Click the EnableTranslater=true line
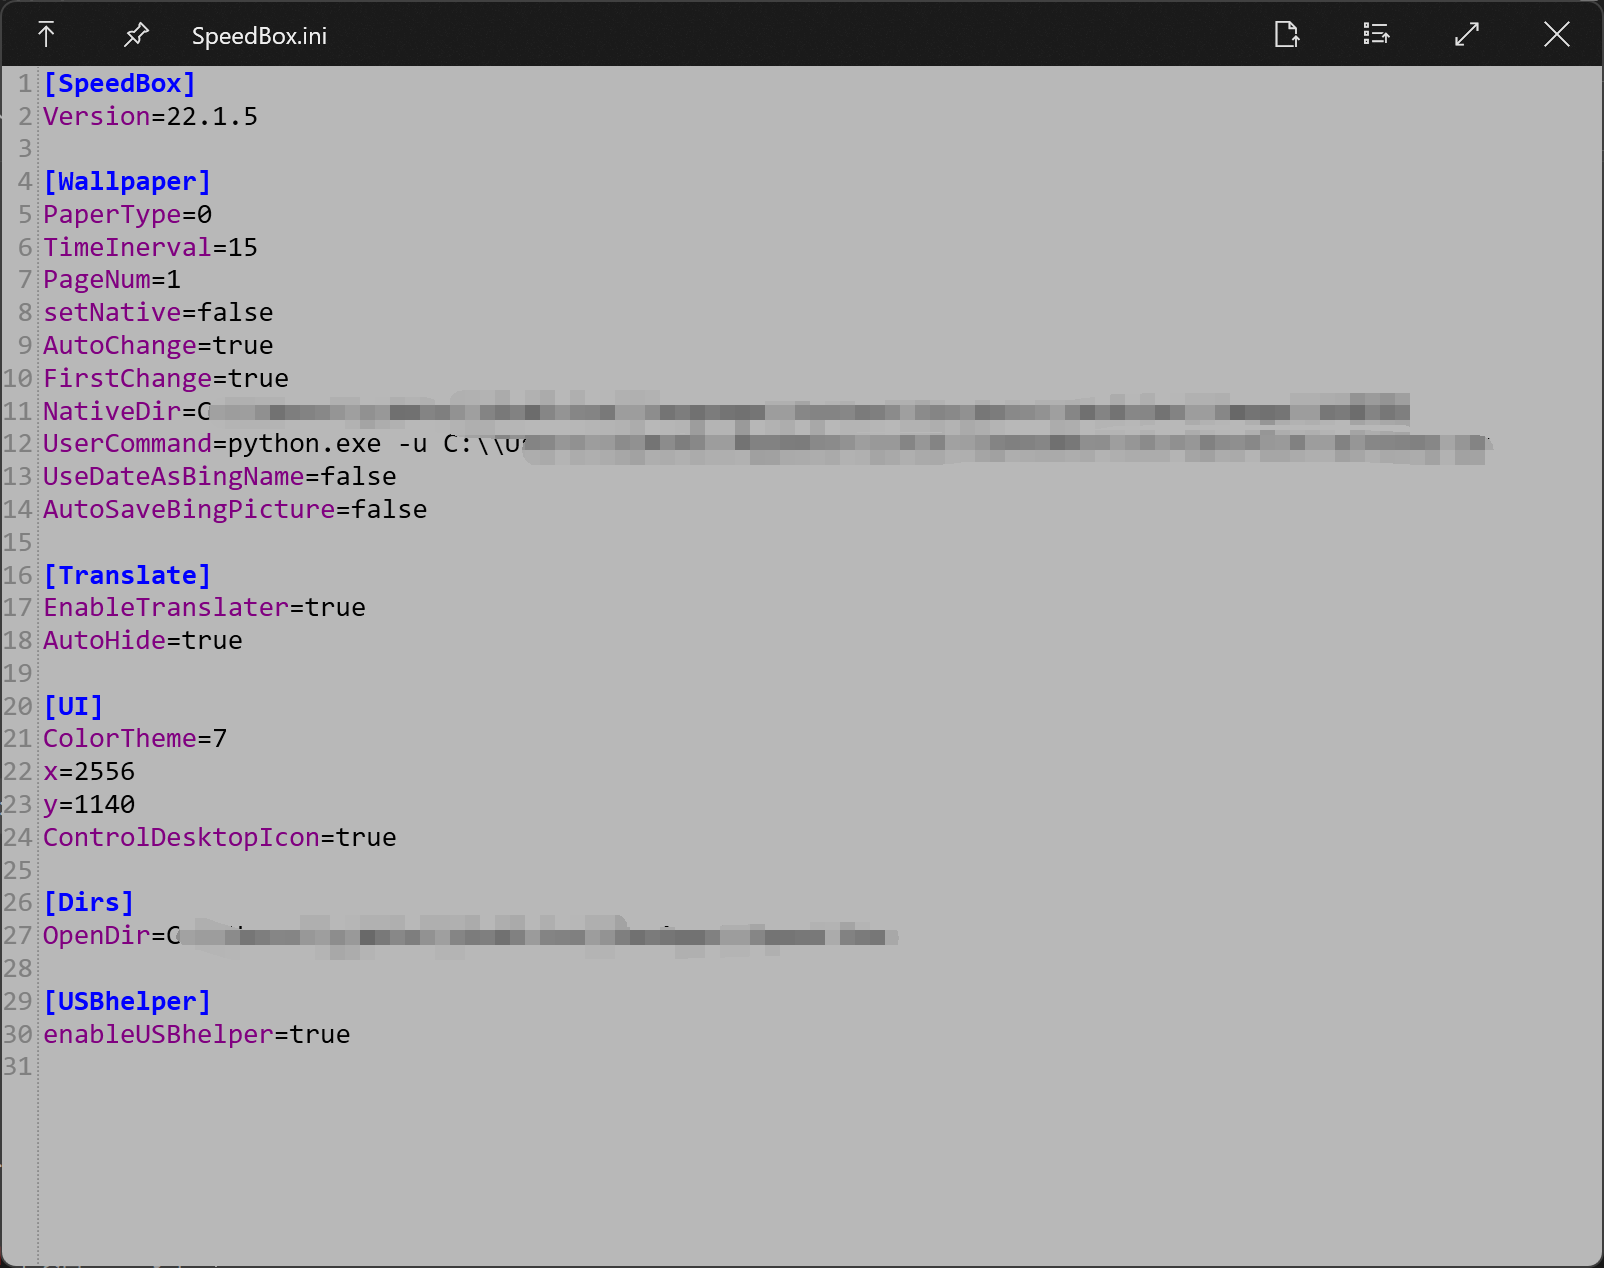 pyautogui.click(x=204, y=608)
